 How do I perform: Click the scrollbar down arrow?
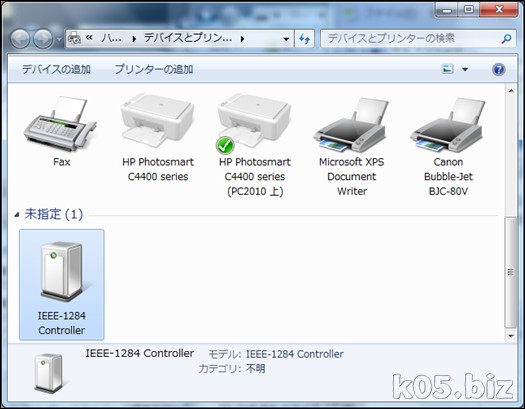click(511, 336)
